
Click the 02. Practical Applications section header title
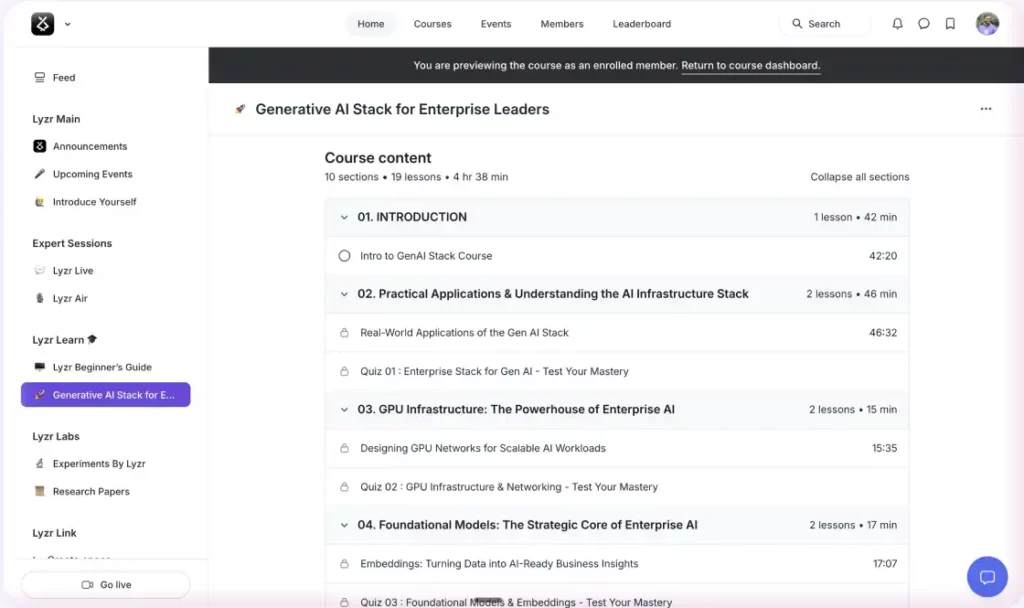point(552,294)
